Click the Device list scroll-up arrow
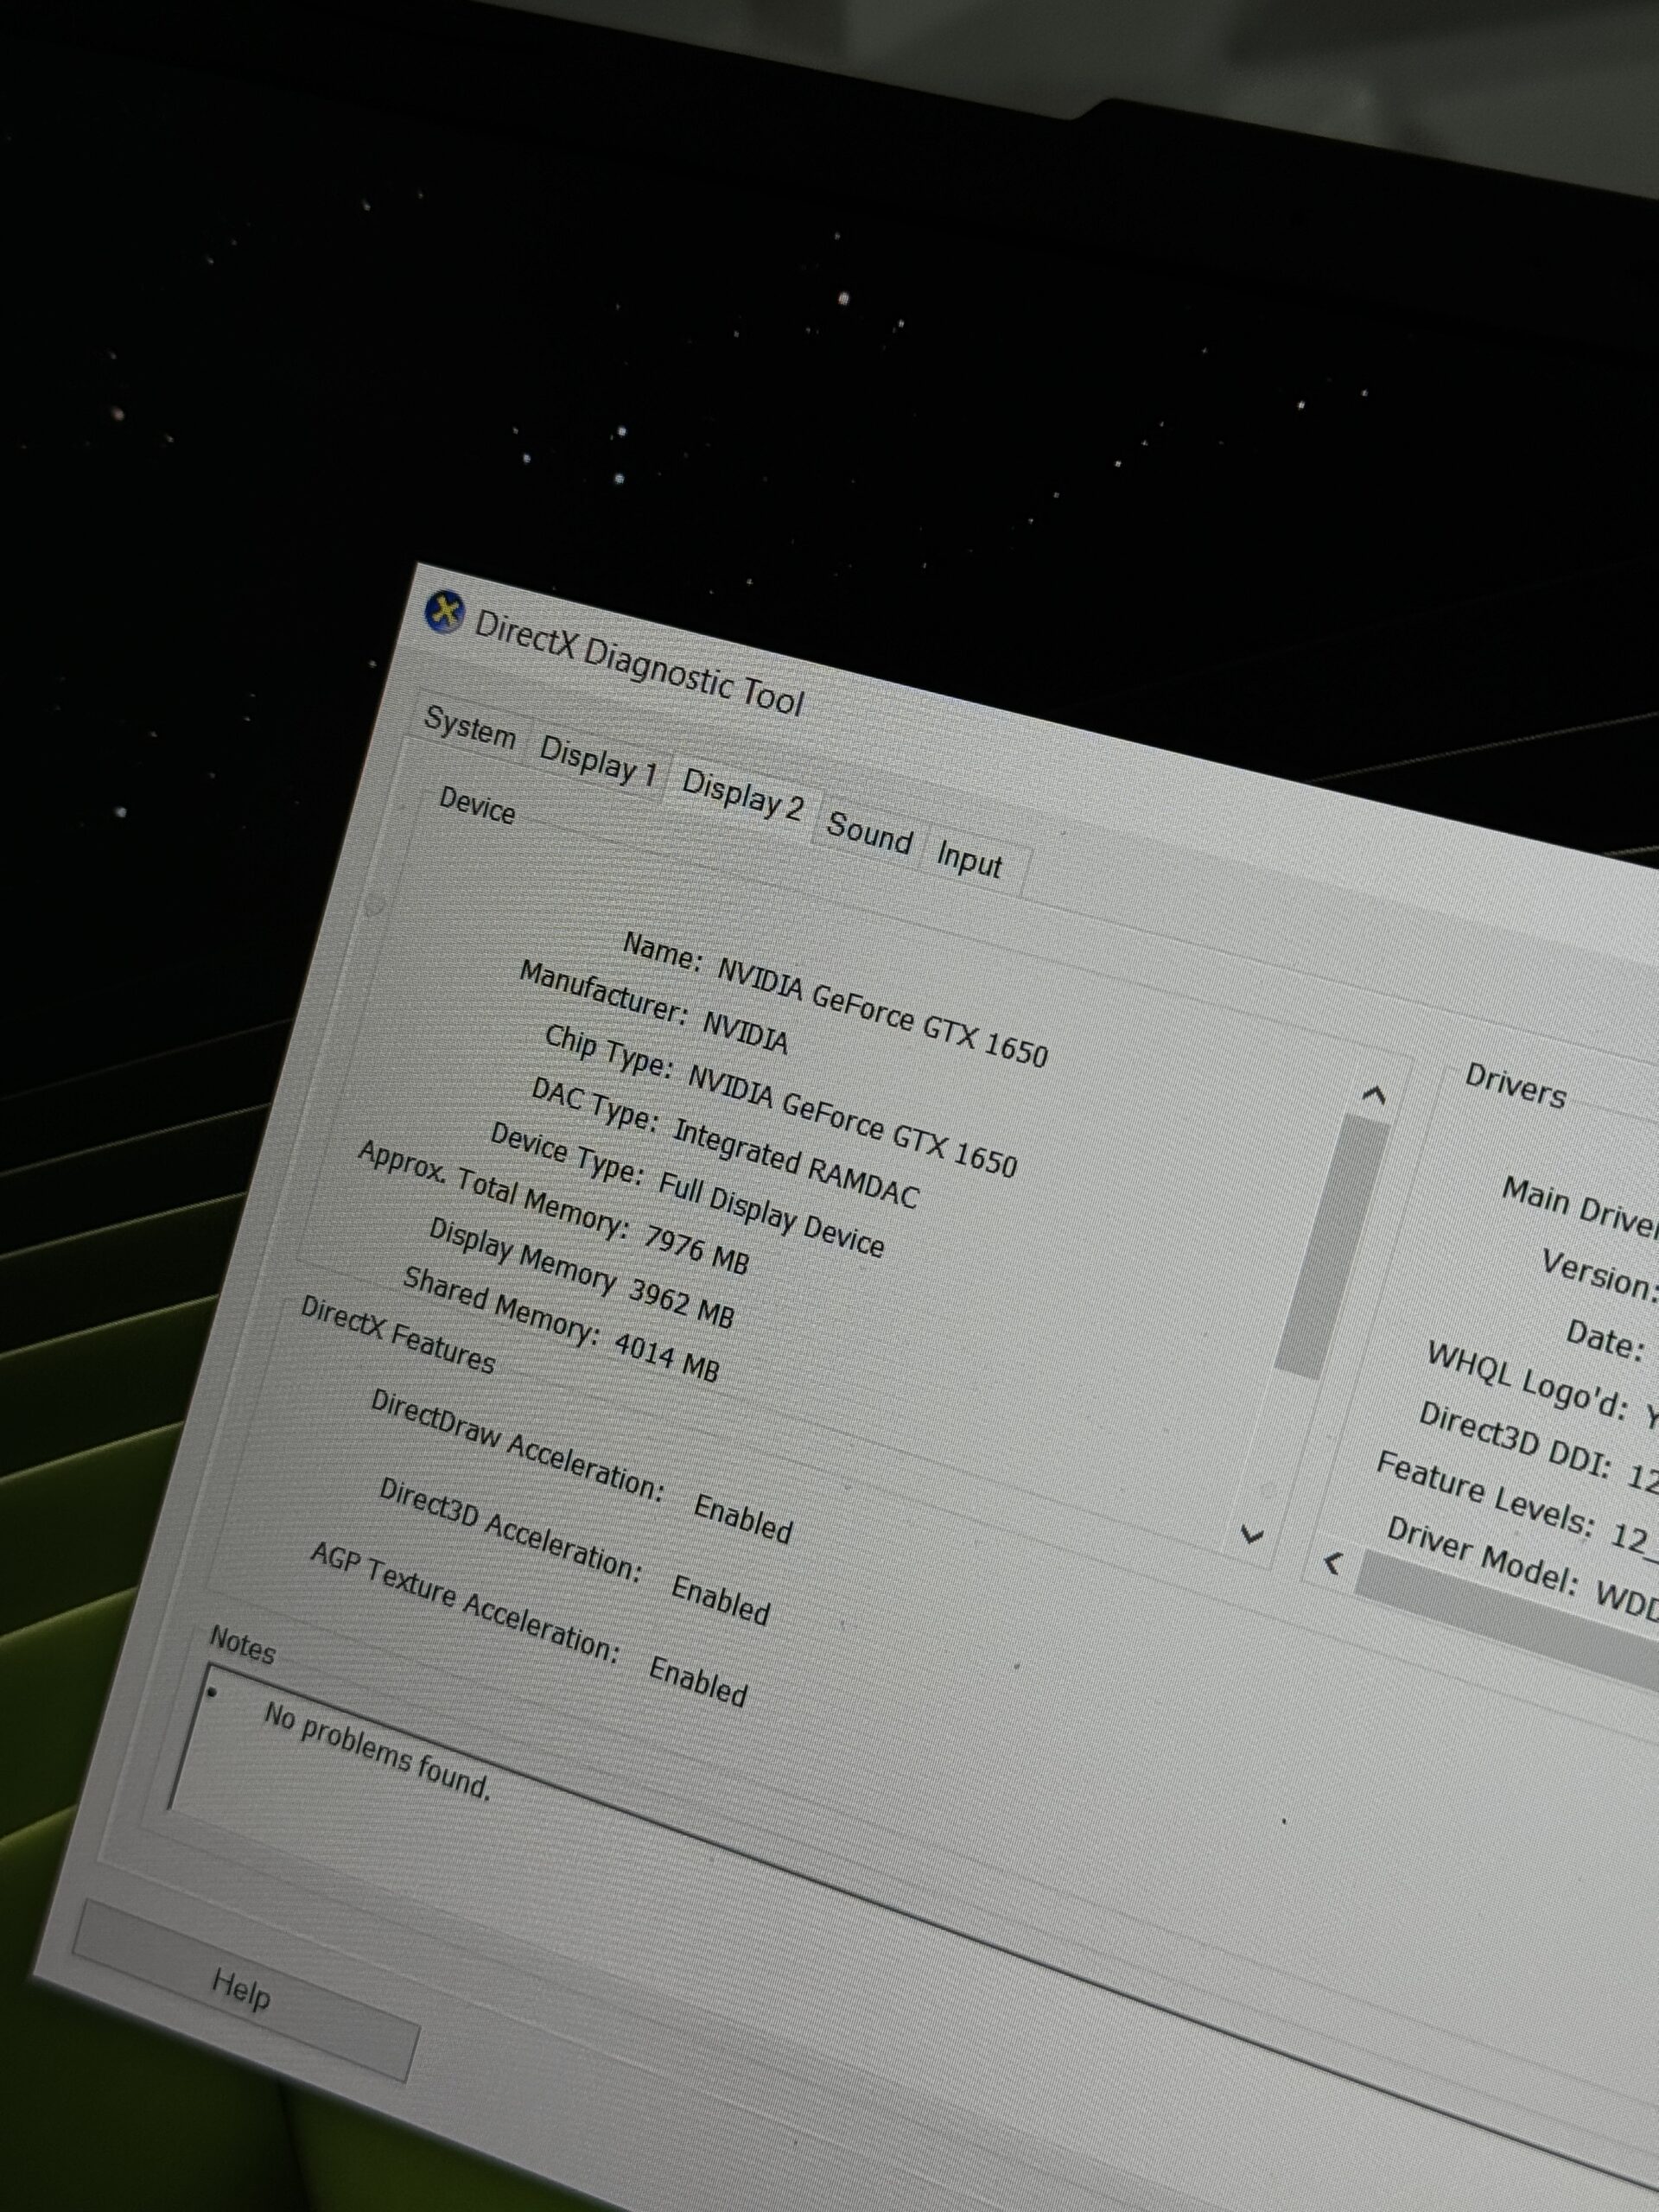 tap(1375, 1095)
